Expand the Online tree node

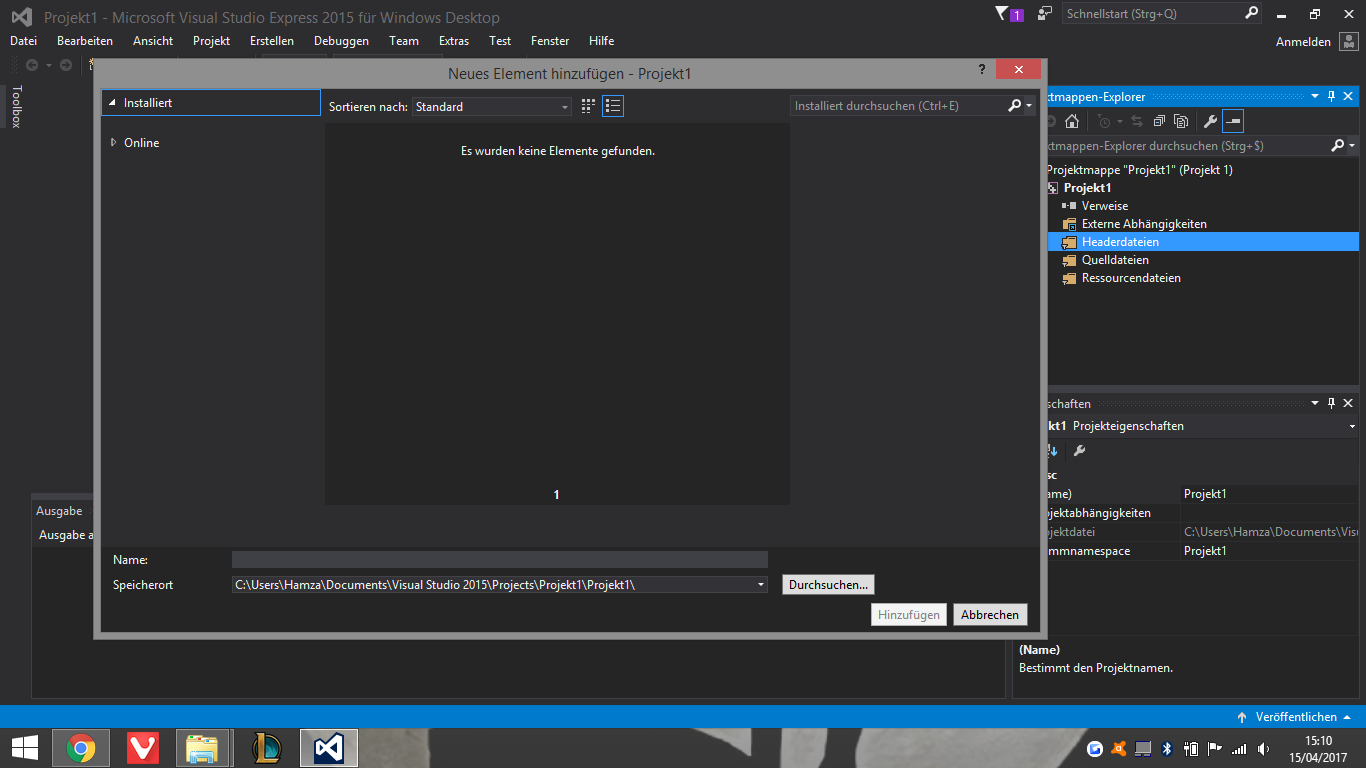click(x=114, y=143)
